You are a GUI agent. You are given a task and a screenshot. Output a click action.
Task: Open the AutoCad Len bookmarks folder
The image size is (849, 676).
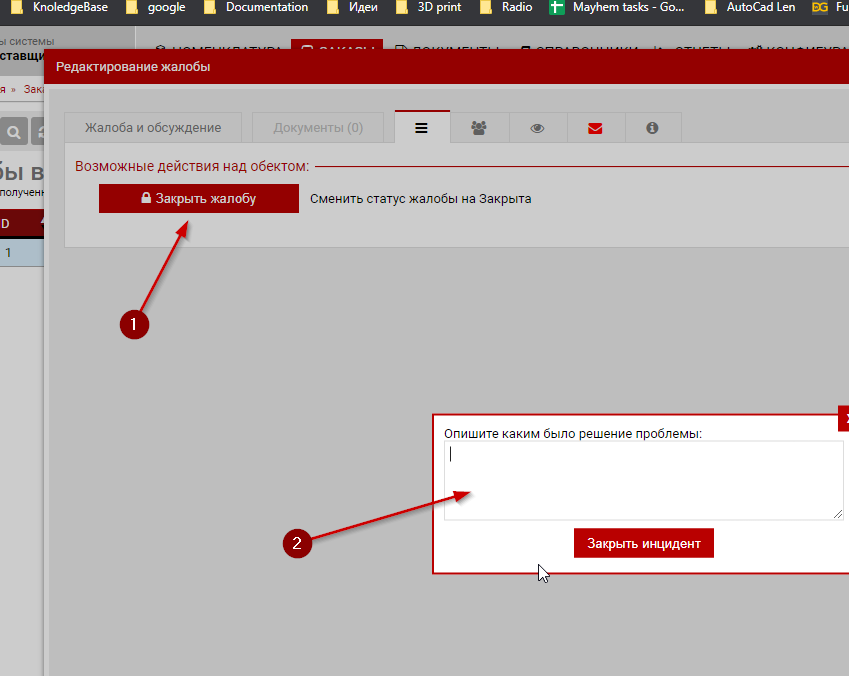pos(750,7)
